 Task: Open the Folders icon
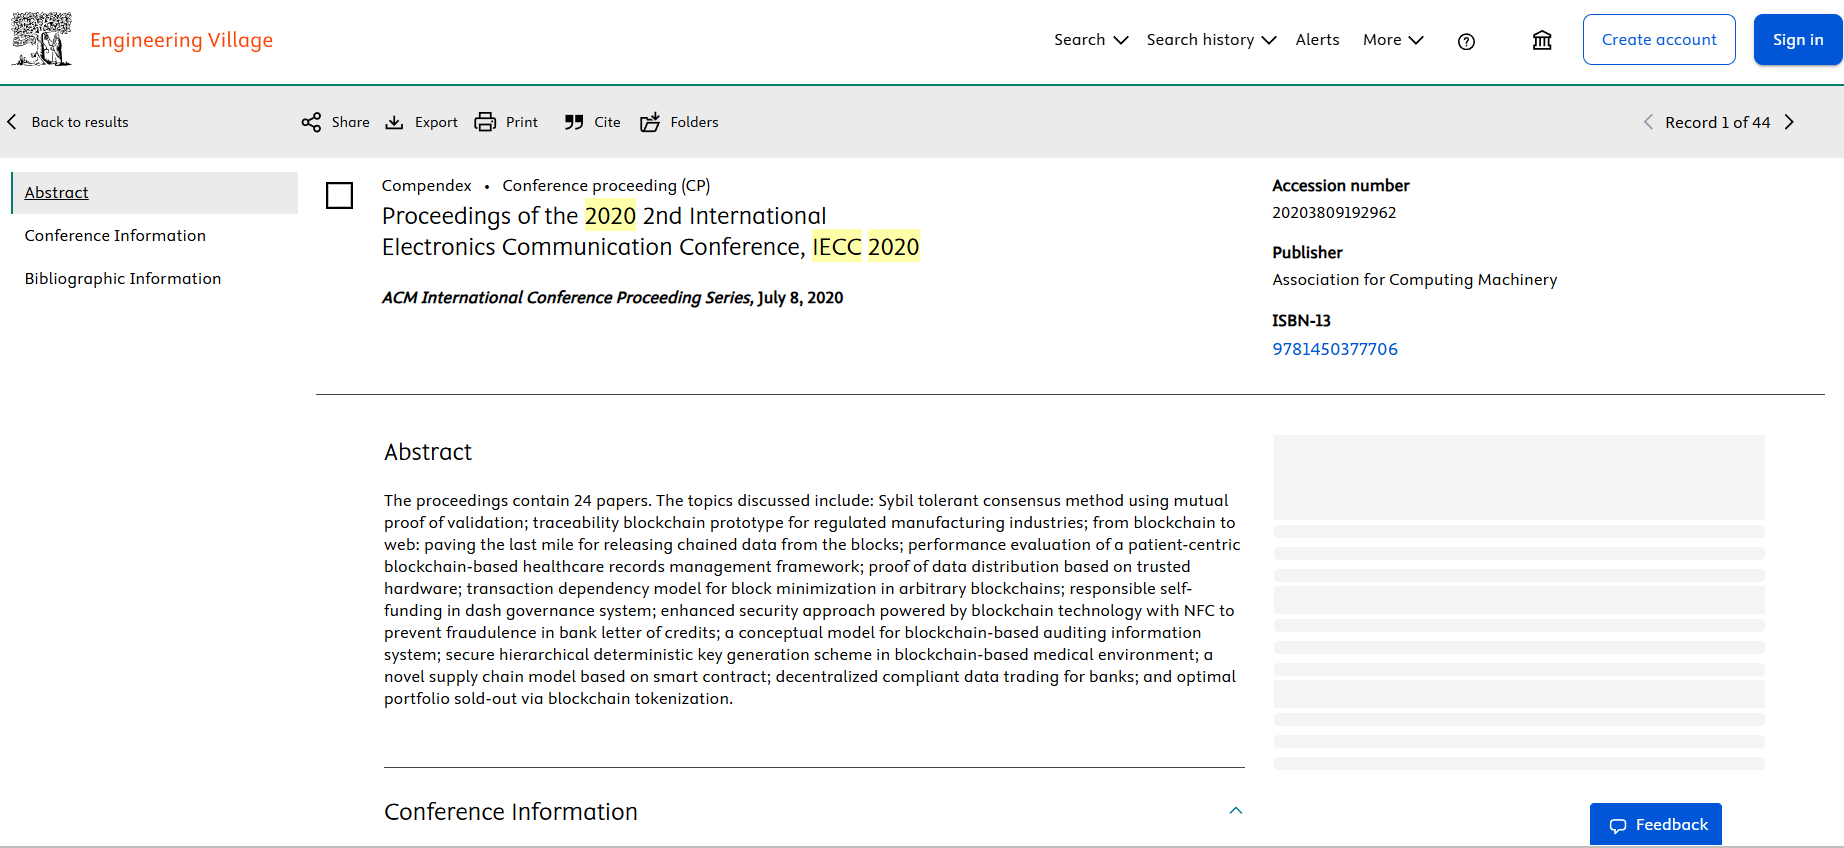(x=650, y=122)
